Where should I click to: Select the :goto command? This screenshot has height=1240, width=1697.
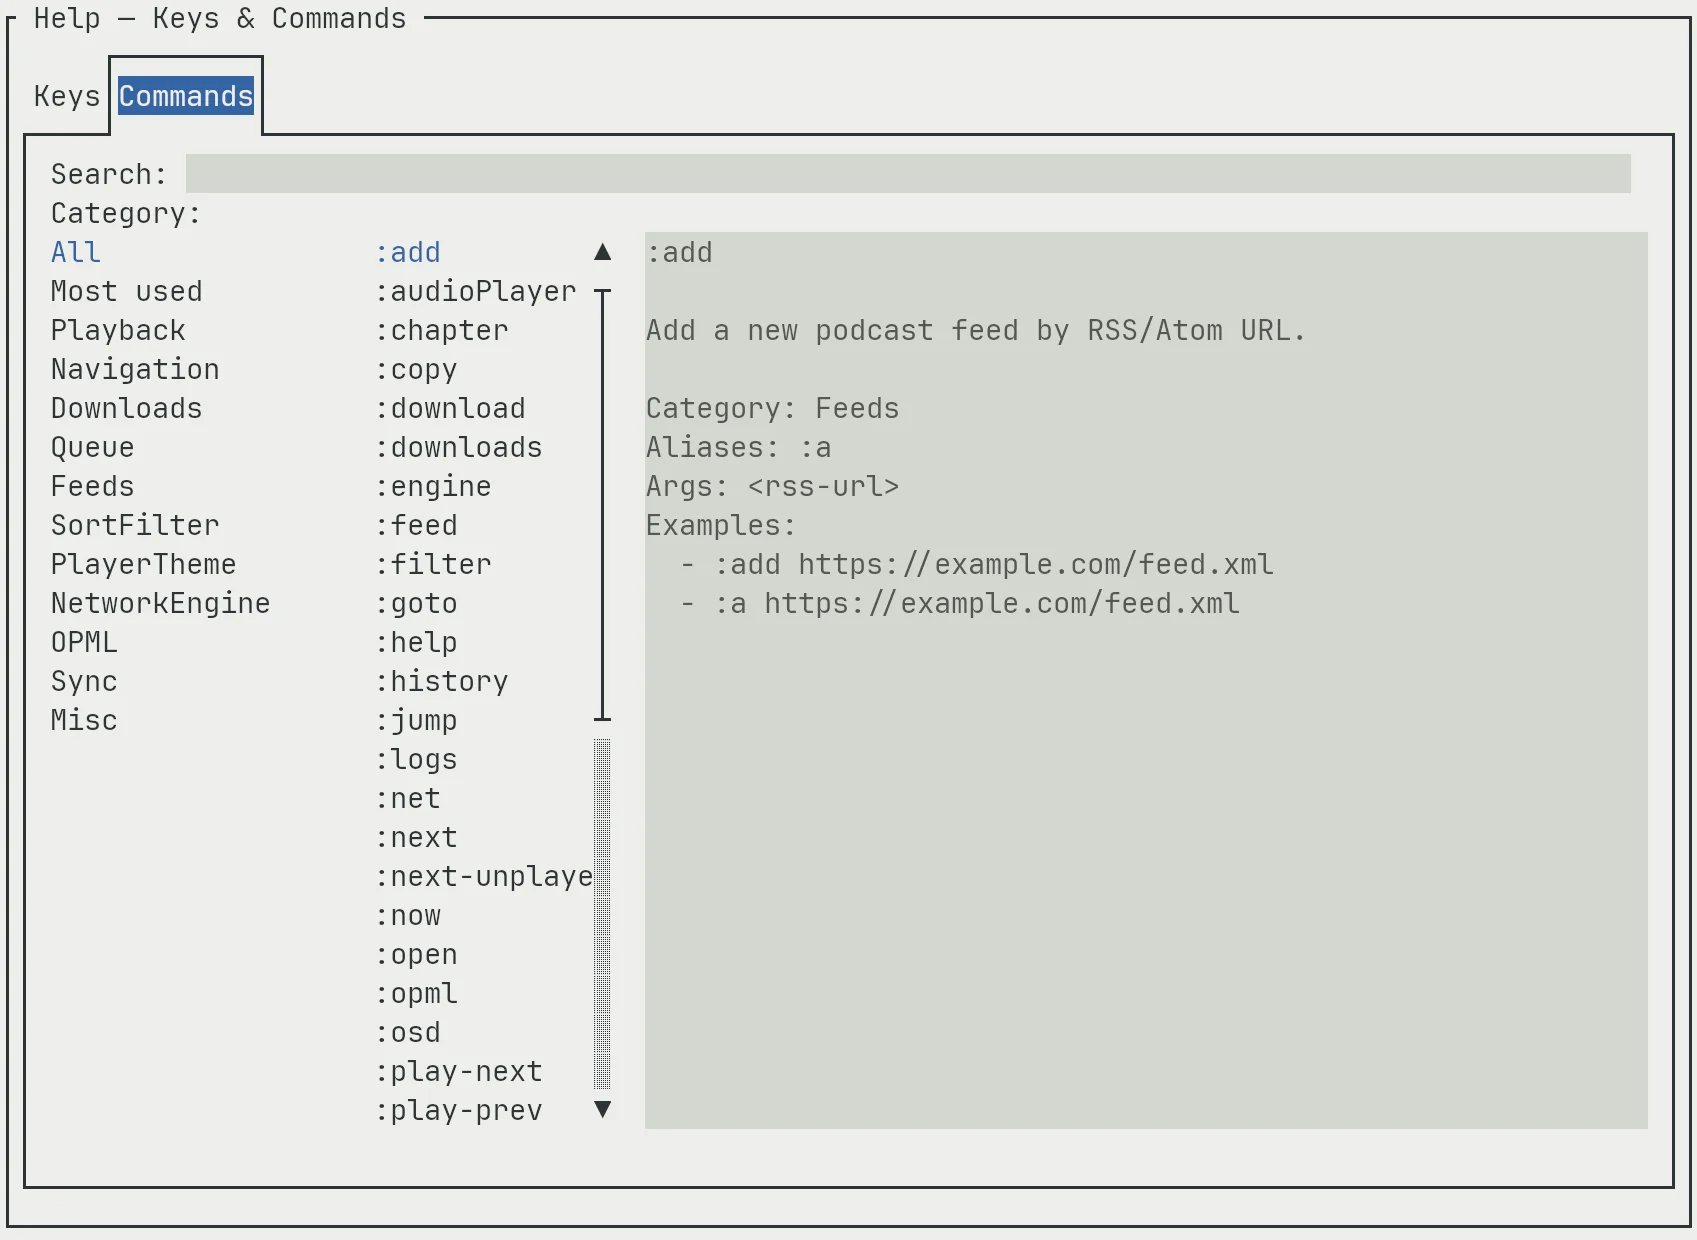tap(416, 603)
